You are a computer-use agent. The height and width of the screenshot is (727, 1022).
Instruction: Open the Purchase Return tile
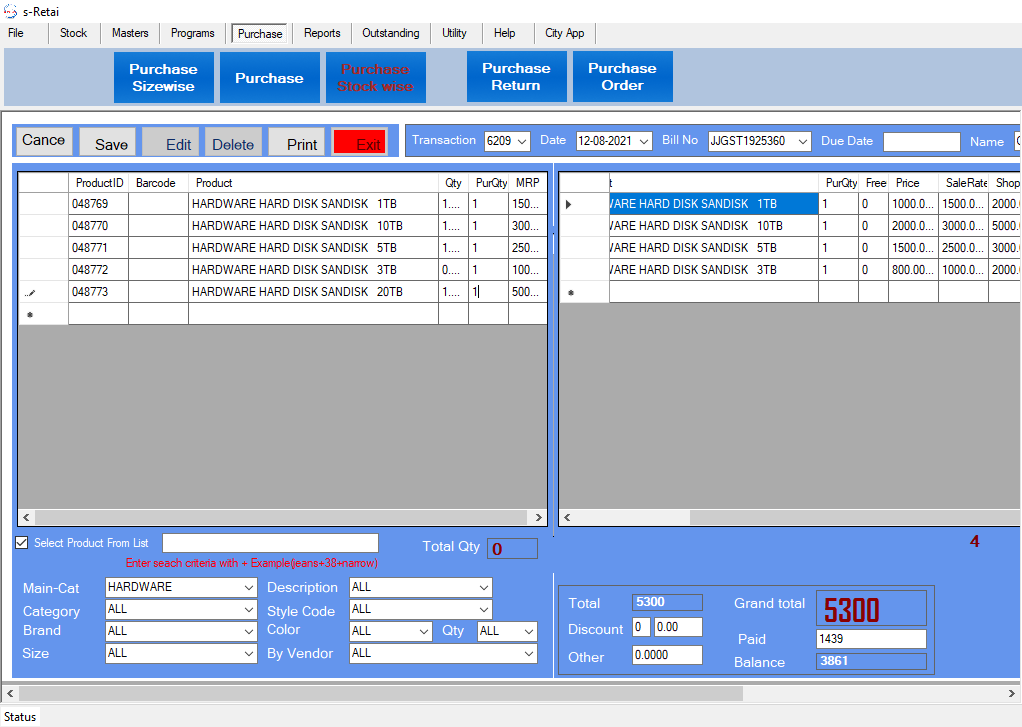(x=516, y=77)
